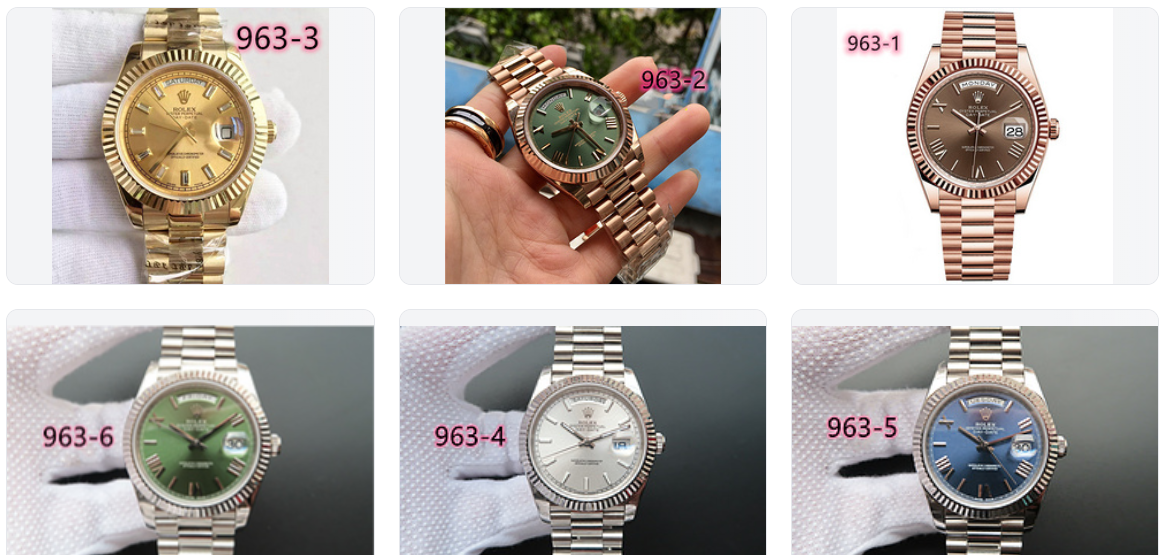The height and width of the screenshot is (555, 1160).
Task: Click the MONDAY day display on rose gold watch
Action: pos(977,86)
